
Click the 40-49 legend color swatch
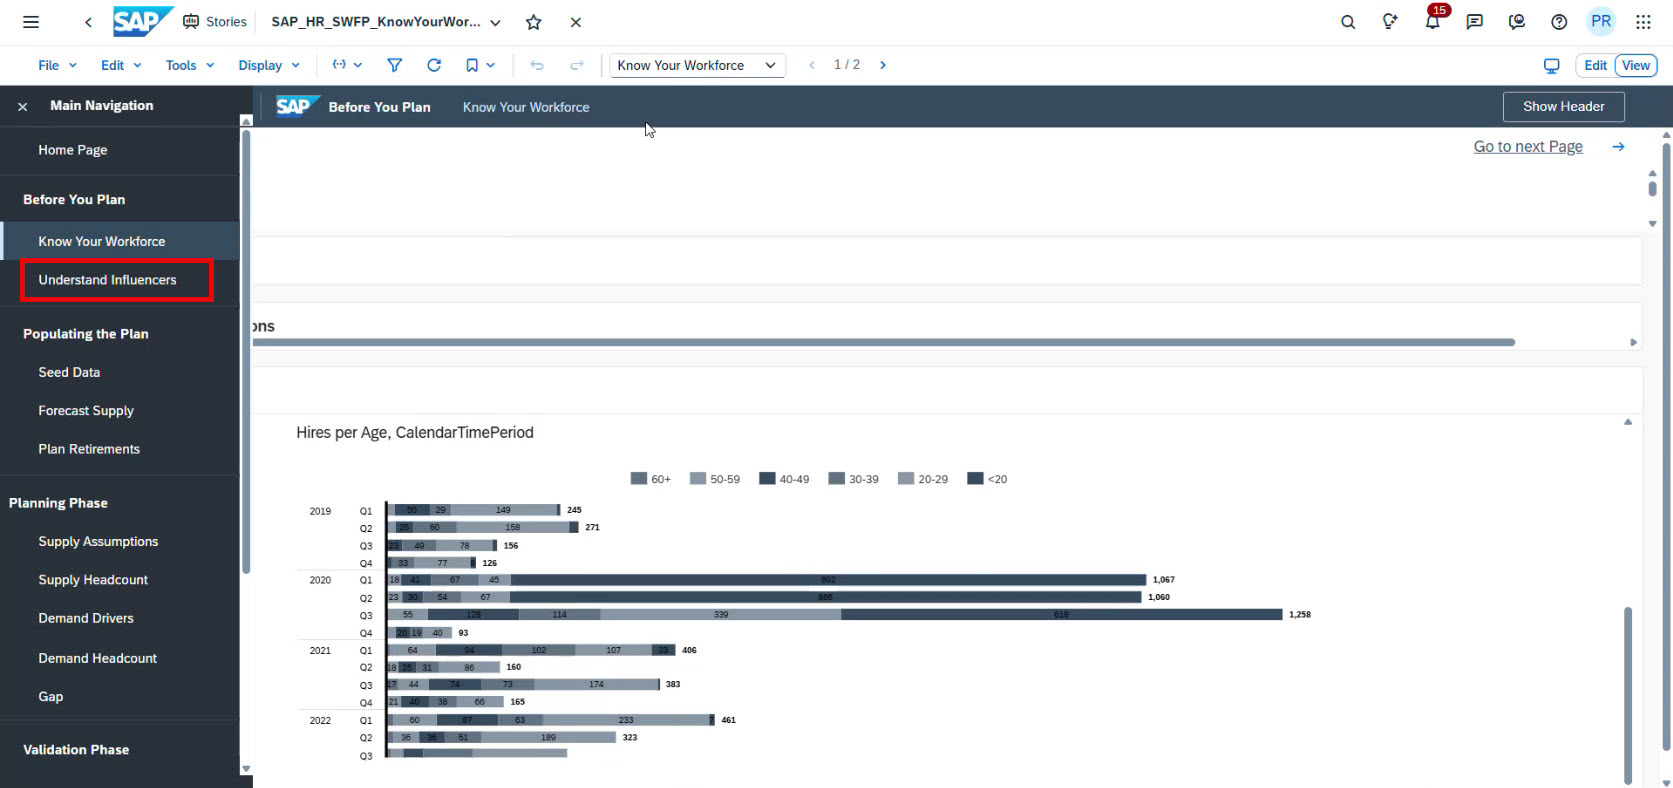tap(767, 479)
